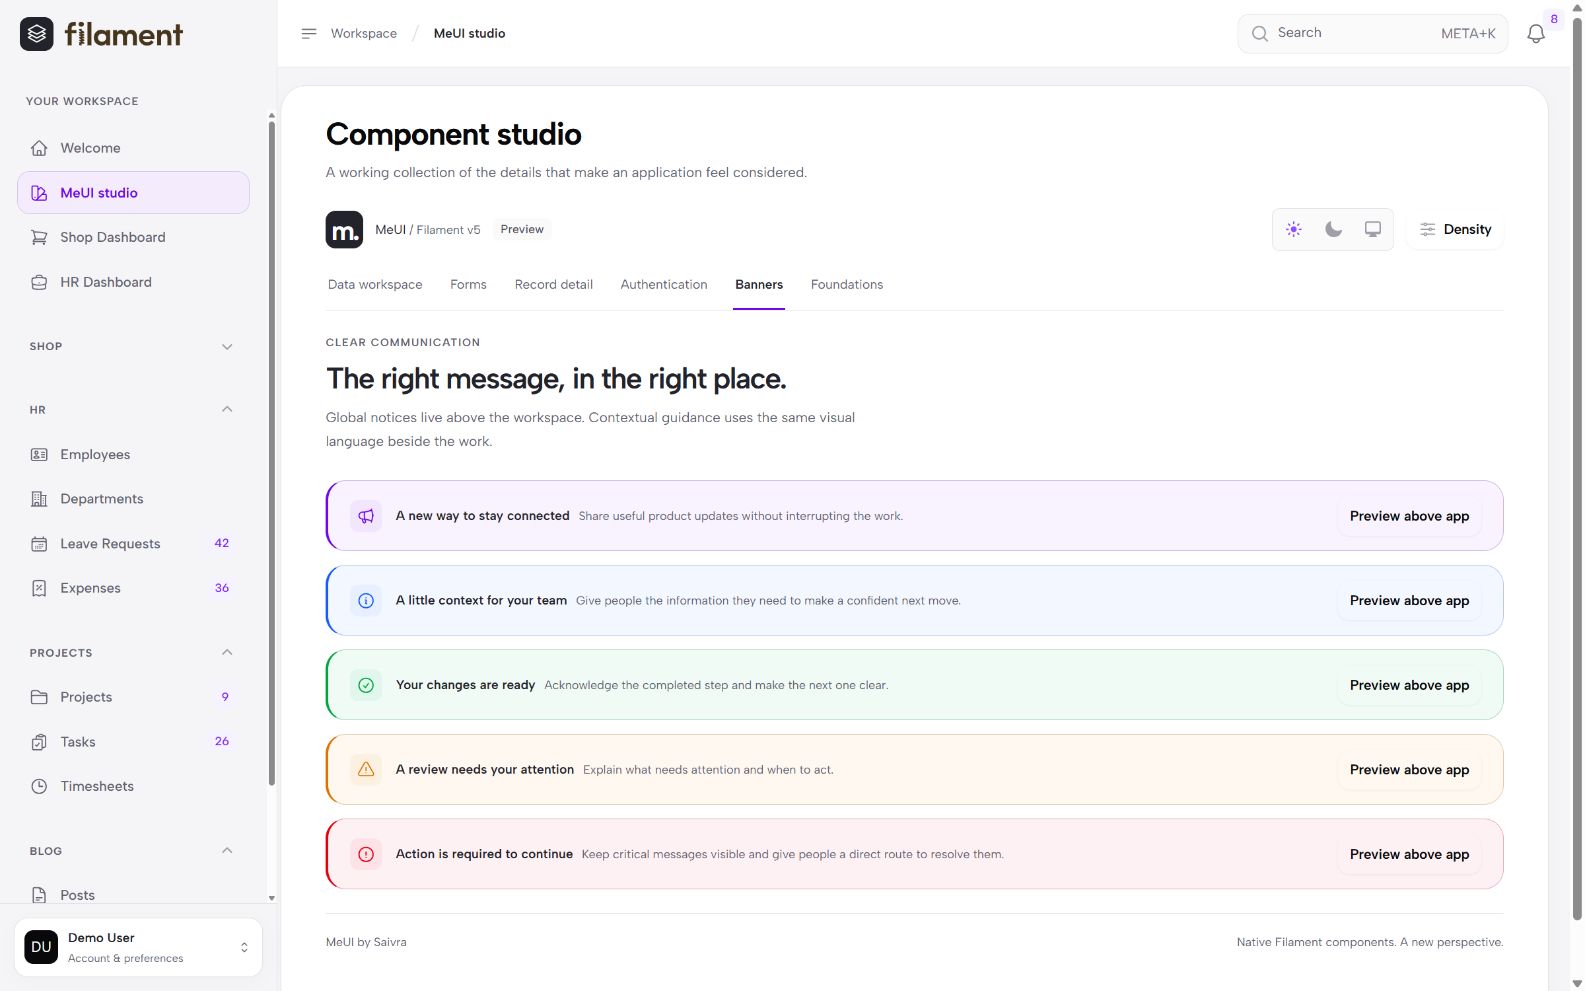1585x991 pixels.
Task: Open the Demo User account menu
Action: click(x=138, y=947)
